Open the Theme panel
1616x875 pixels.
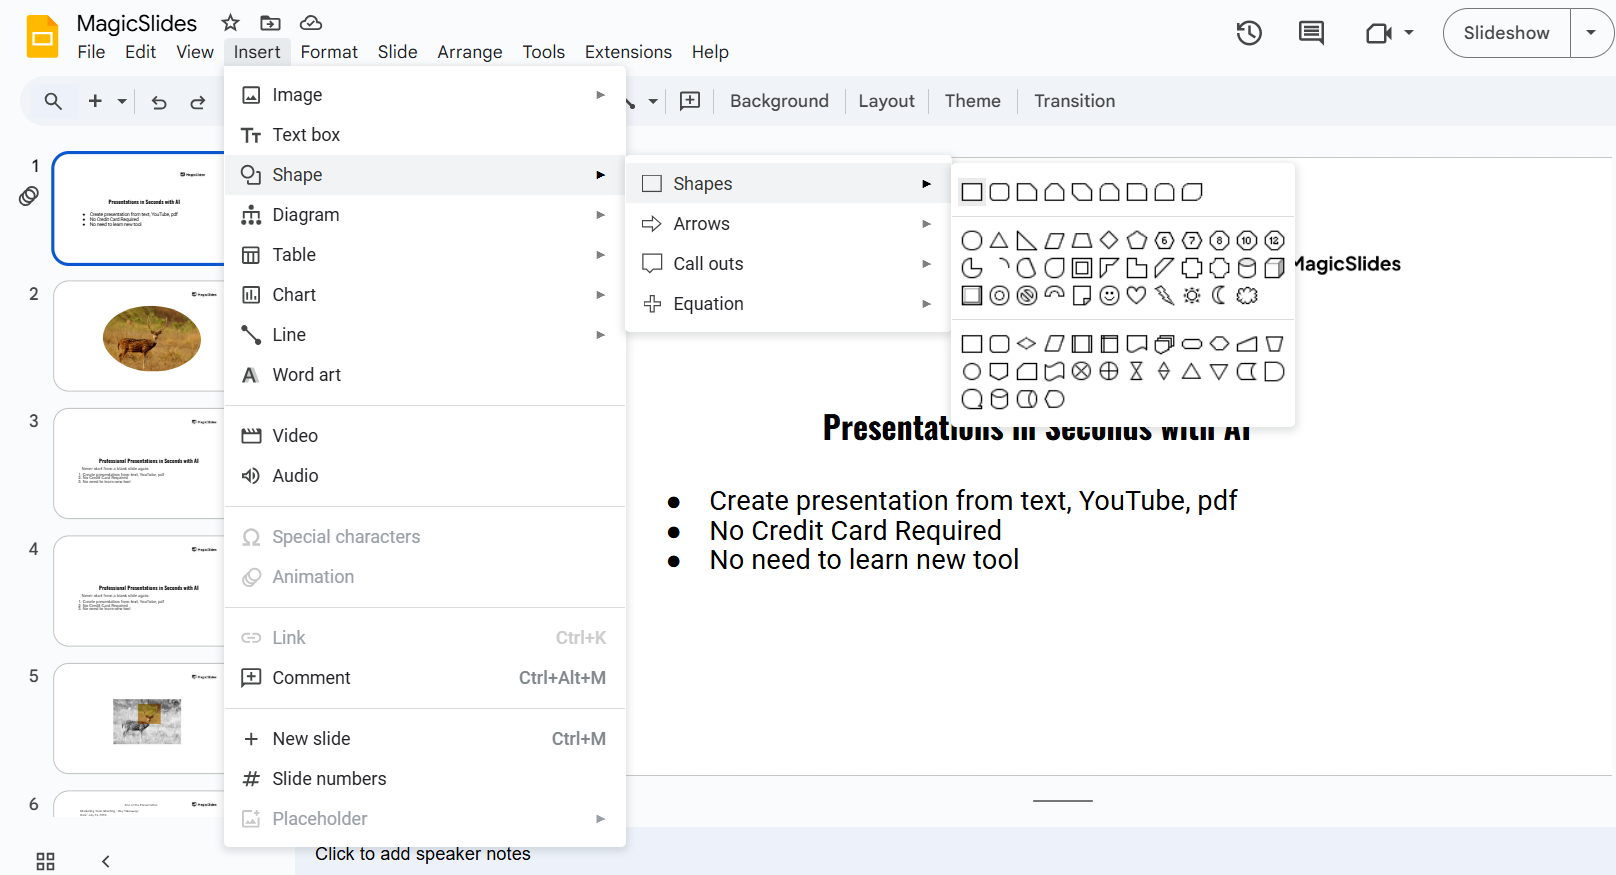pos(972,101)
